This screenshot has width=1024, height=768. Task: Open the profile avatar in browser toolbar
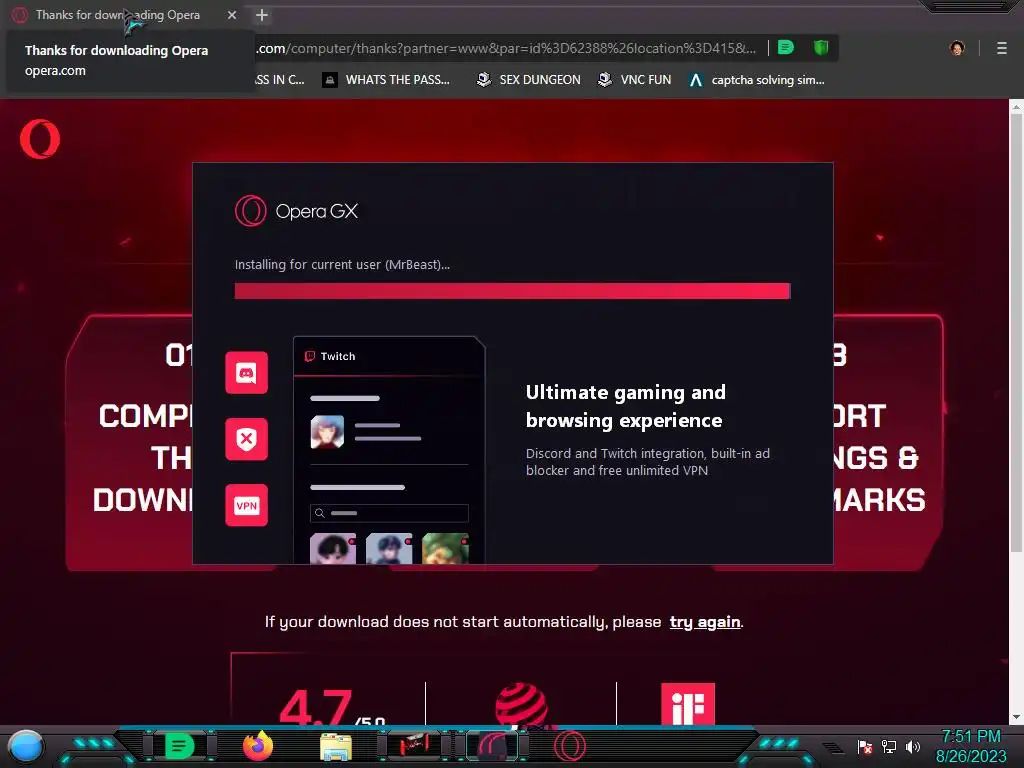click(957, 48)
